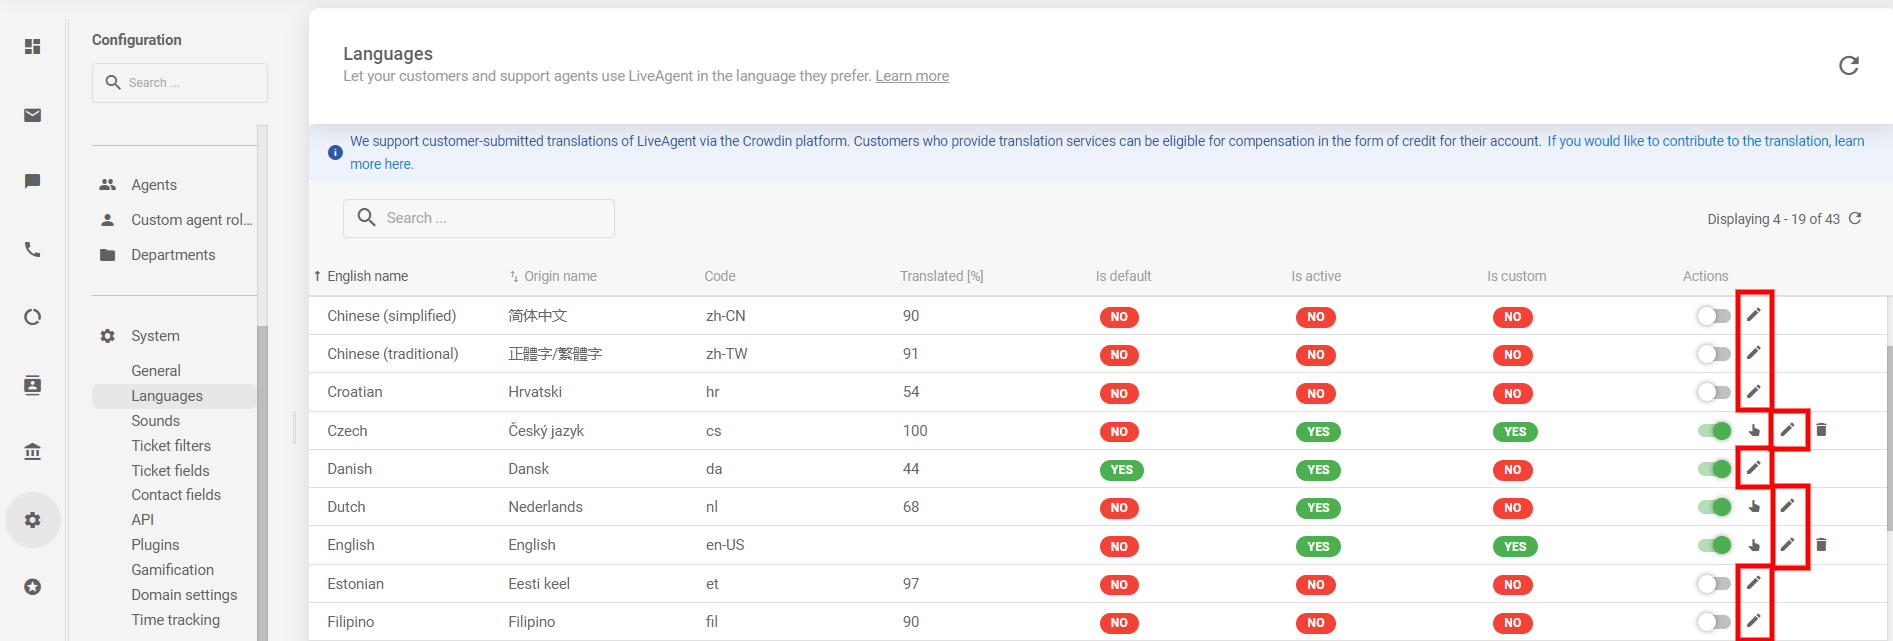Click the hand icon in Dutch row

pyautogui.click(x=1754, y=507)
